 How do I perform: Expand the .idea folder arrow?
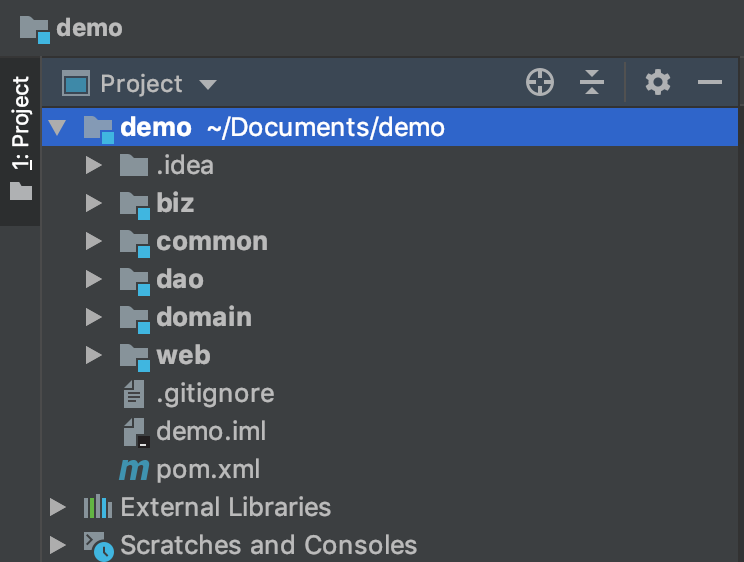[x=94, y=166]
